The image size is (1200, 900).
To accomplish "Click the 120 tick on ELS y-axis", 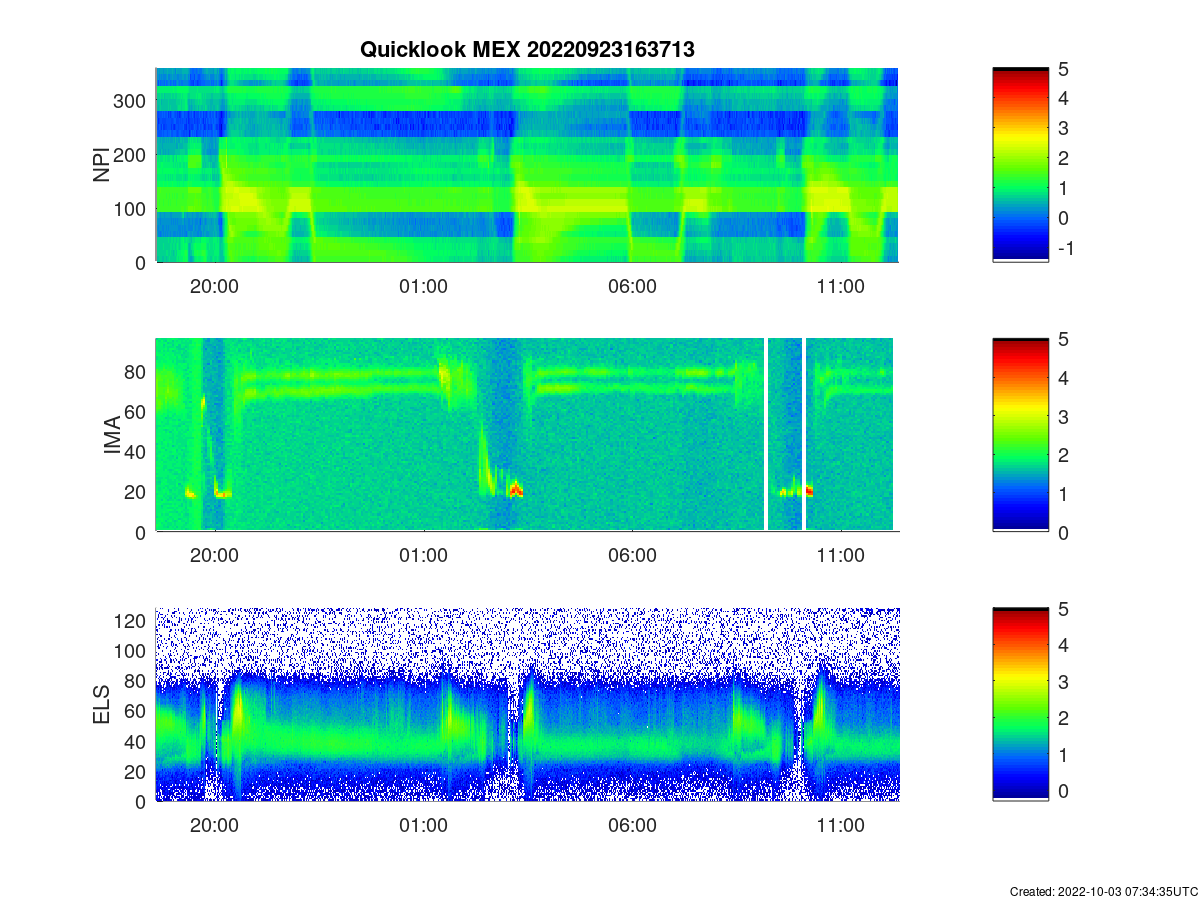I will (x=132, y=620).
